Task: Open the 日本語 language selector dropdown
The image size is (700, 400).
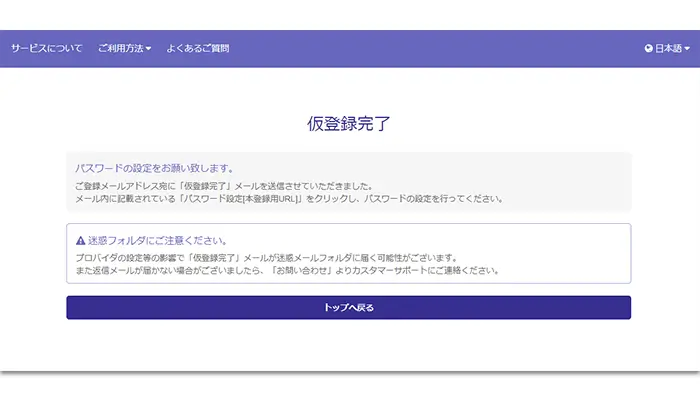Action: tap(667, 48)
